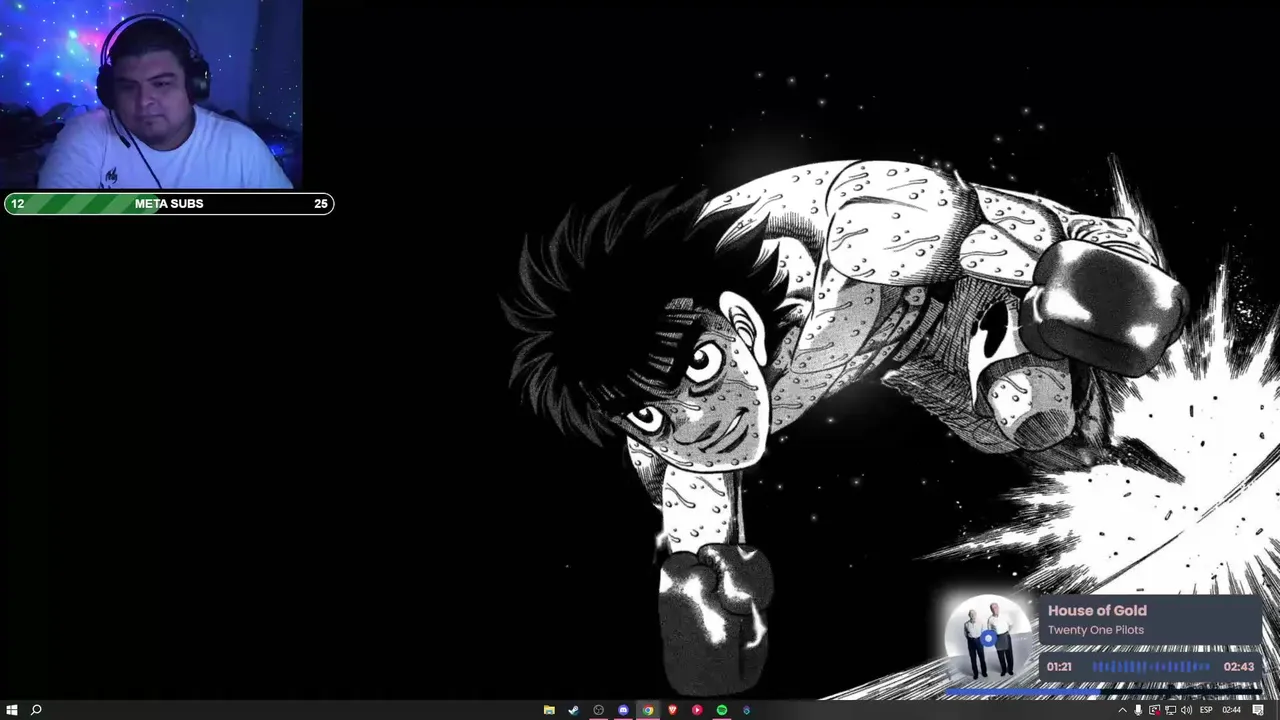Click the total duration 02:43
Screen dimensions: 1280x720
pyautogui.click(x=1238, y=667)
